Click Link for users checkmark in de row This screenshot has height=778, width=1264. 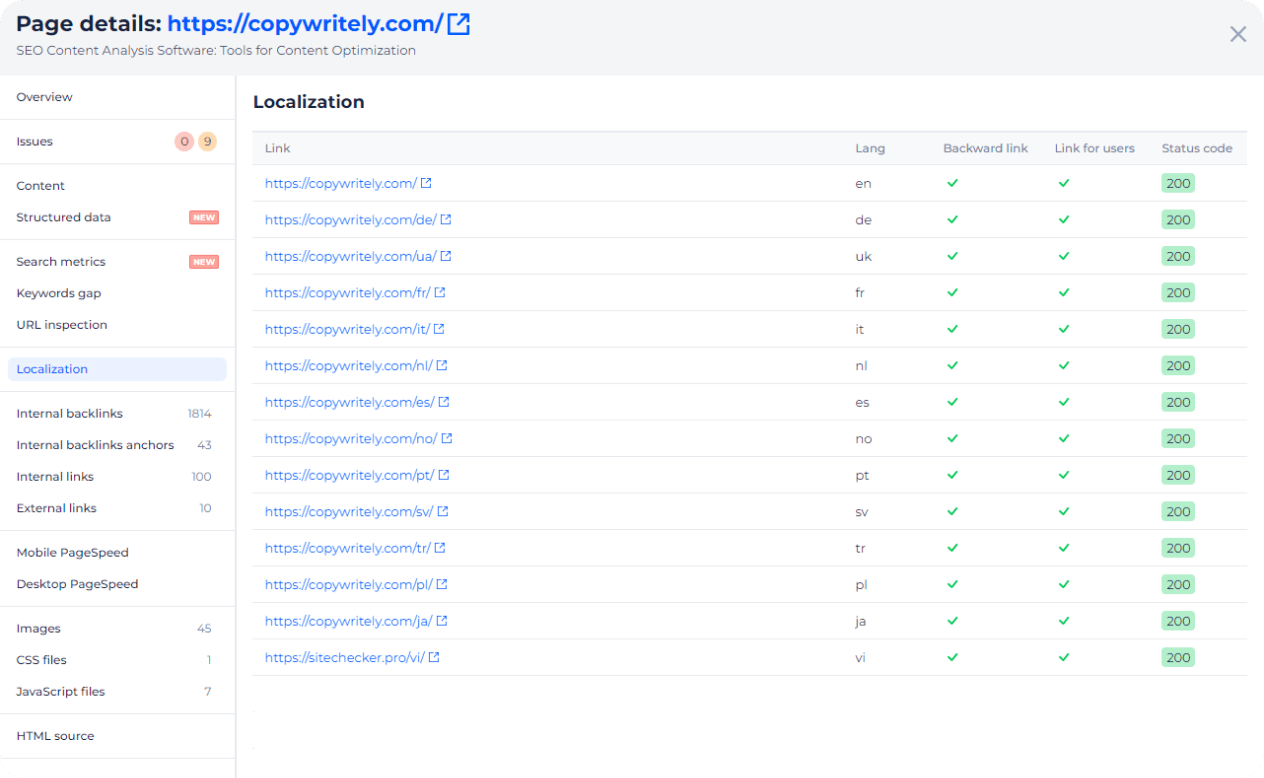1064,220
